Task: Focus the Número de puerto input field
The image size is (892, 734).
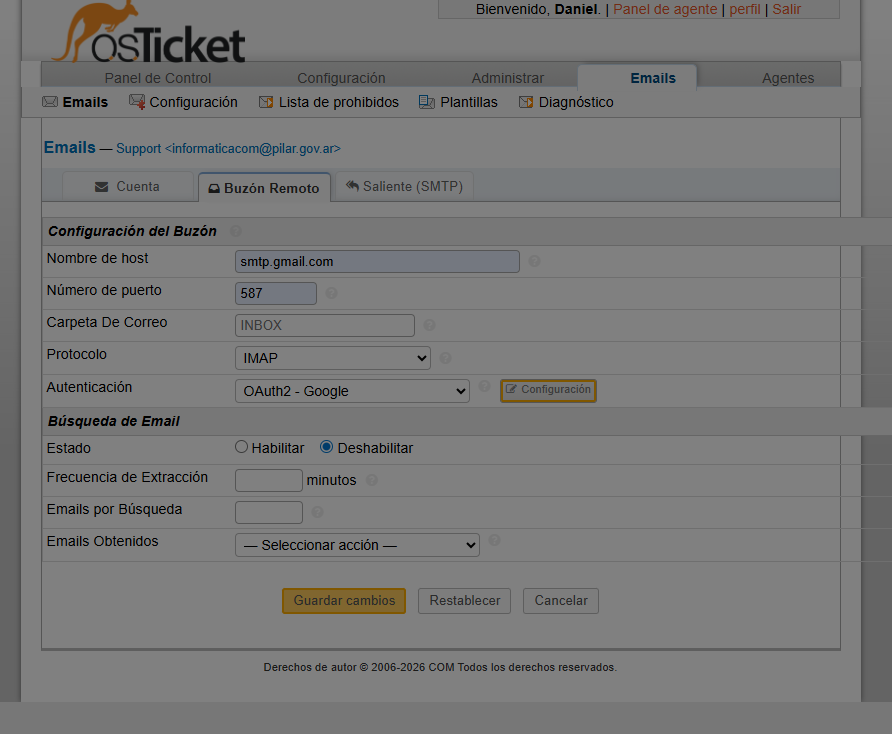Action: click(x=276, y=294)
